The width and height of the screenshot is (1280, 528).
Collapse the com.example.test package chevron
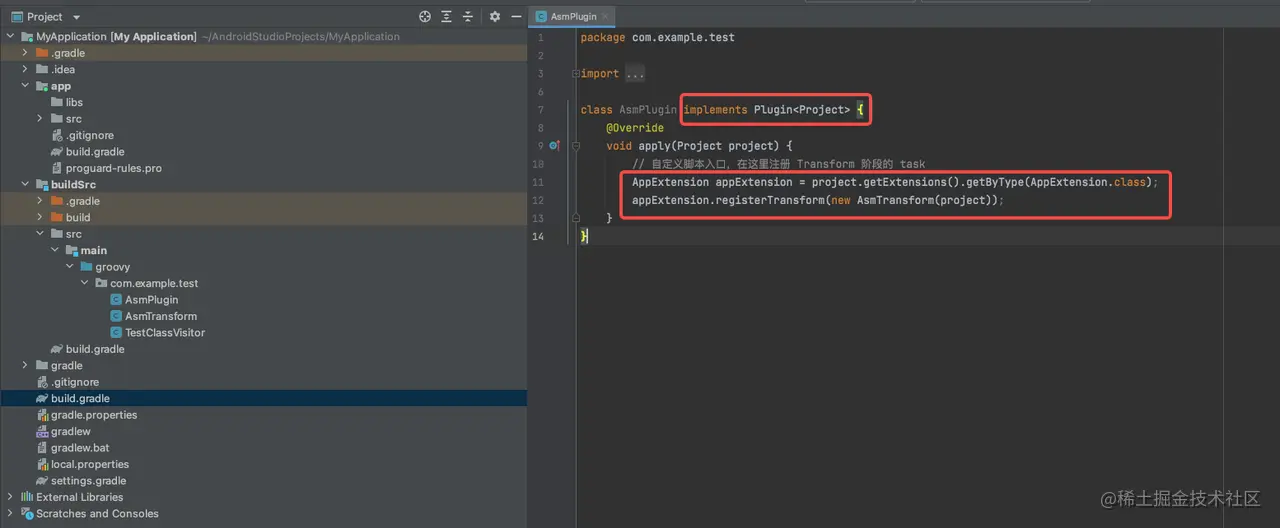85,283
